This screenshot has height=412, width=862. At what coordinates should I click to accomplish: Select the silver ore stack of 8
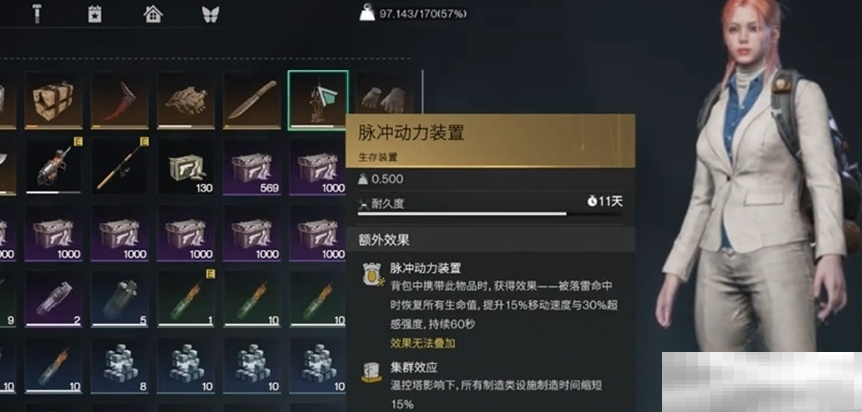[x=119, y=364]
